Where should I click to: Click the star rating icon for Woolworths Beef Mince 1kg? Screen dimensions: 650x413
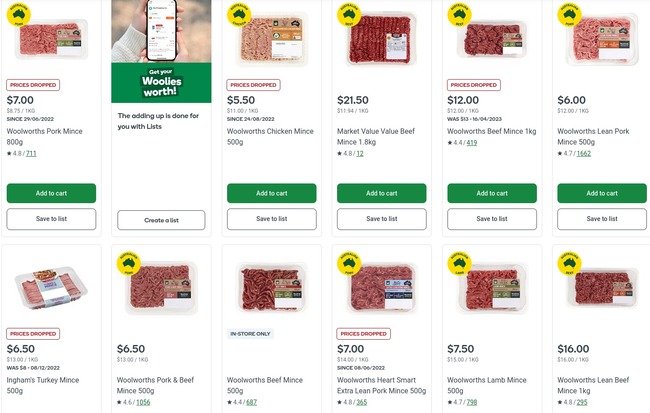[x=450, y=143]
